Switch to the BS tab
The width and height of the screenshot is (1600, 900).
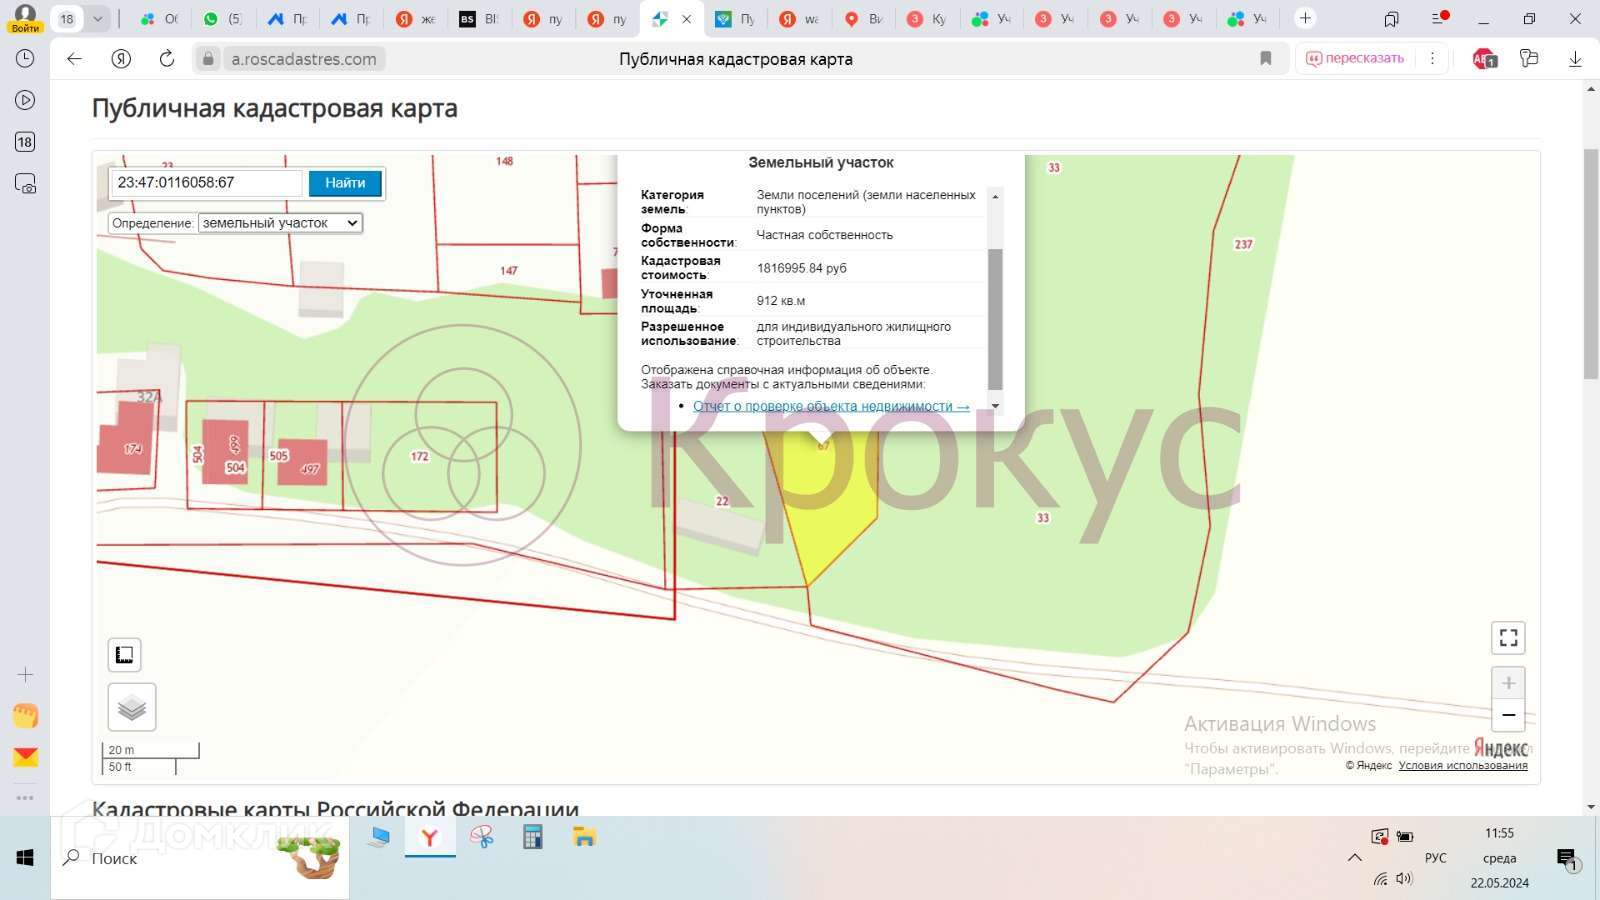(x=478, y=18)
